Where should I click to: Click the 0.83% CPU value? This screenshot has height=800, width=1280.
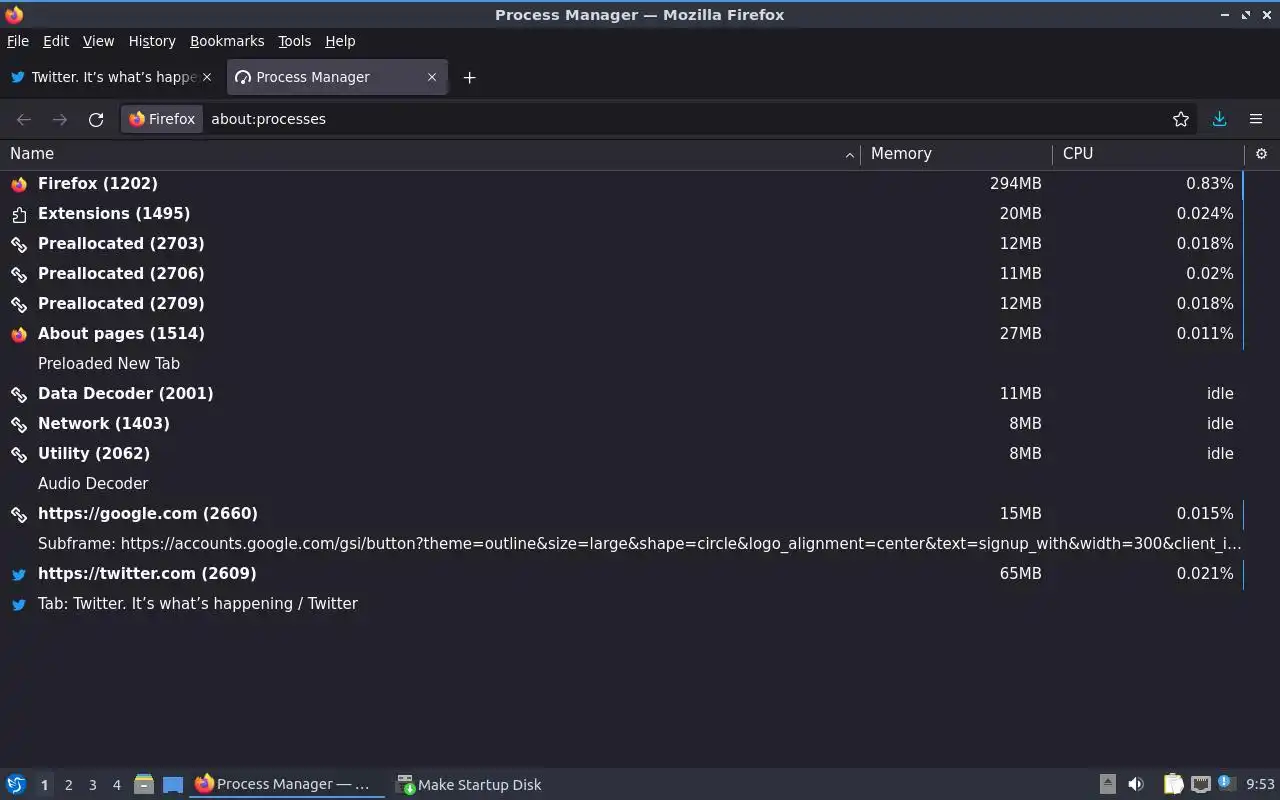pyautogui.click(x=1209, y=184)
